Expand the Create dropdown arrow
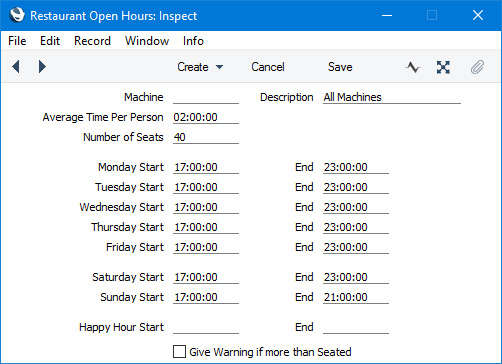 pyautogui.click(x=219, y=67)
